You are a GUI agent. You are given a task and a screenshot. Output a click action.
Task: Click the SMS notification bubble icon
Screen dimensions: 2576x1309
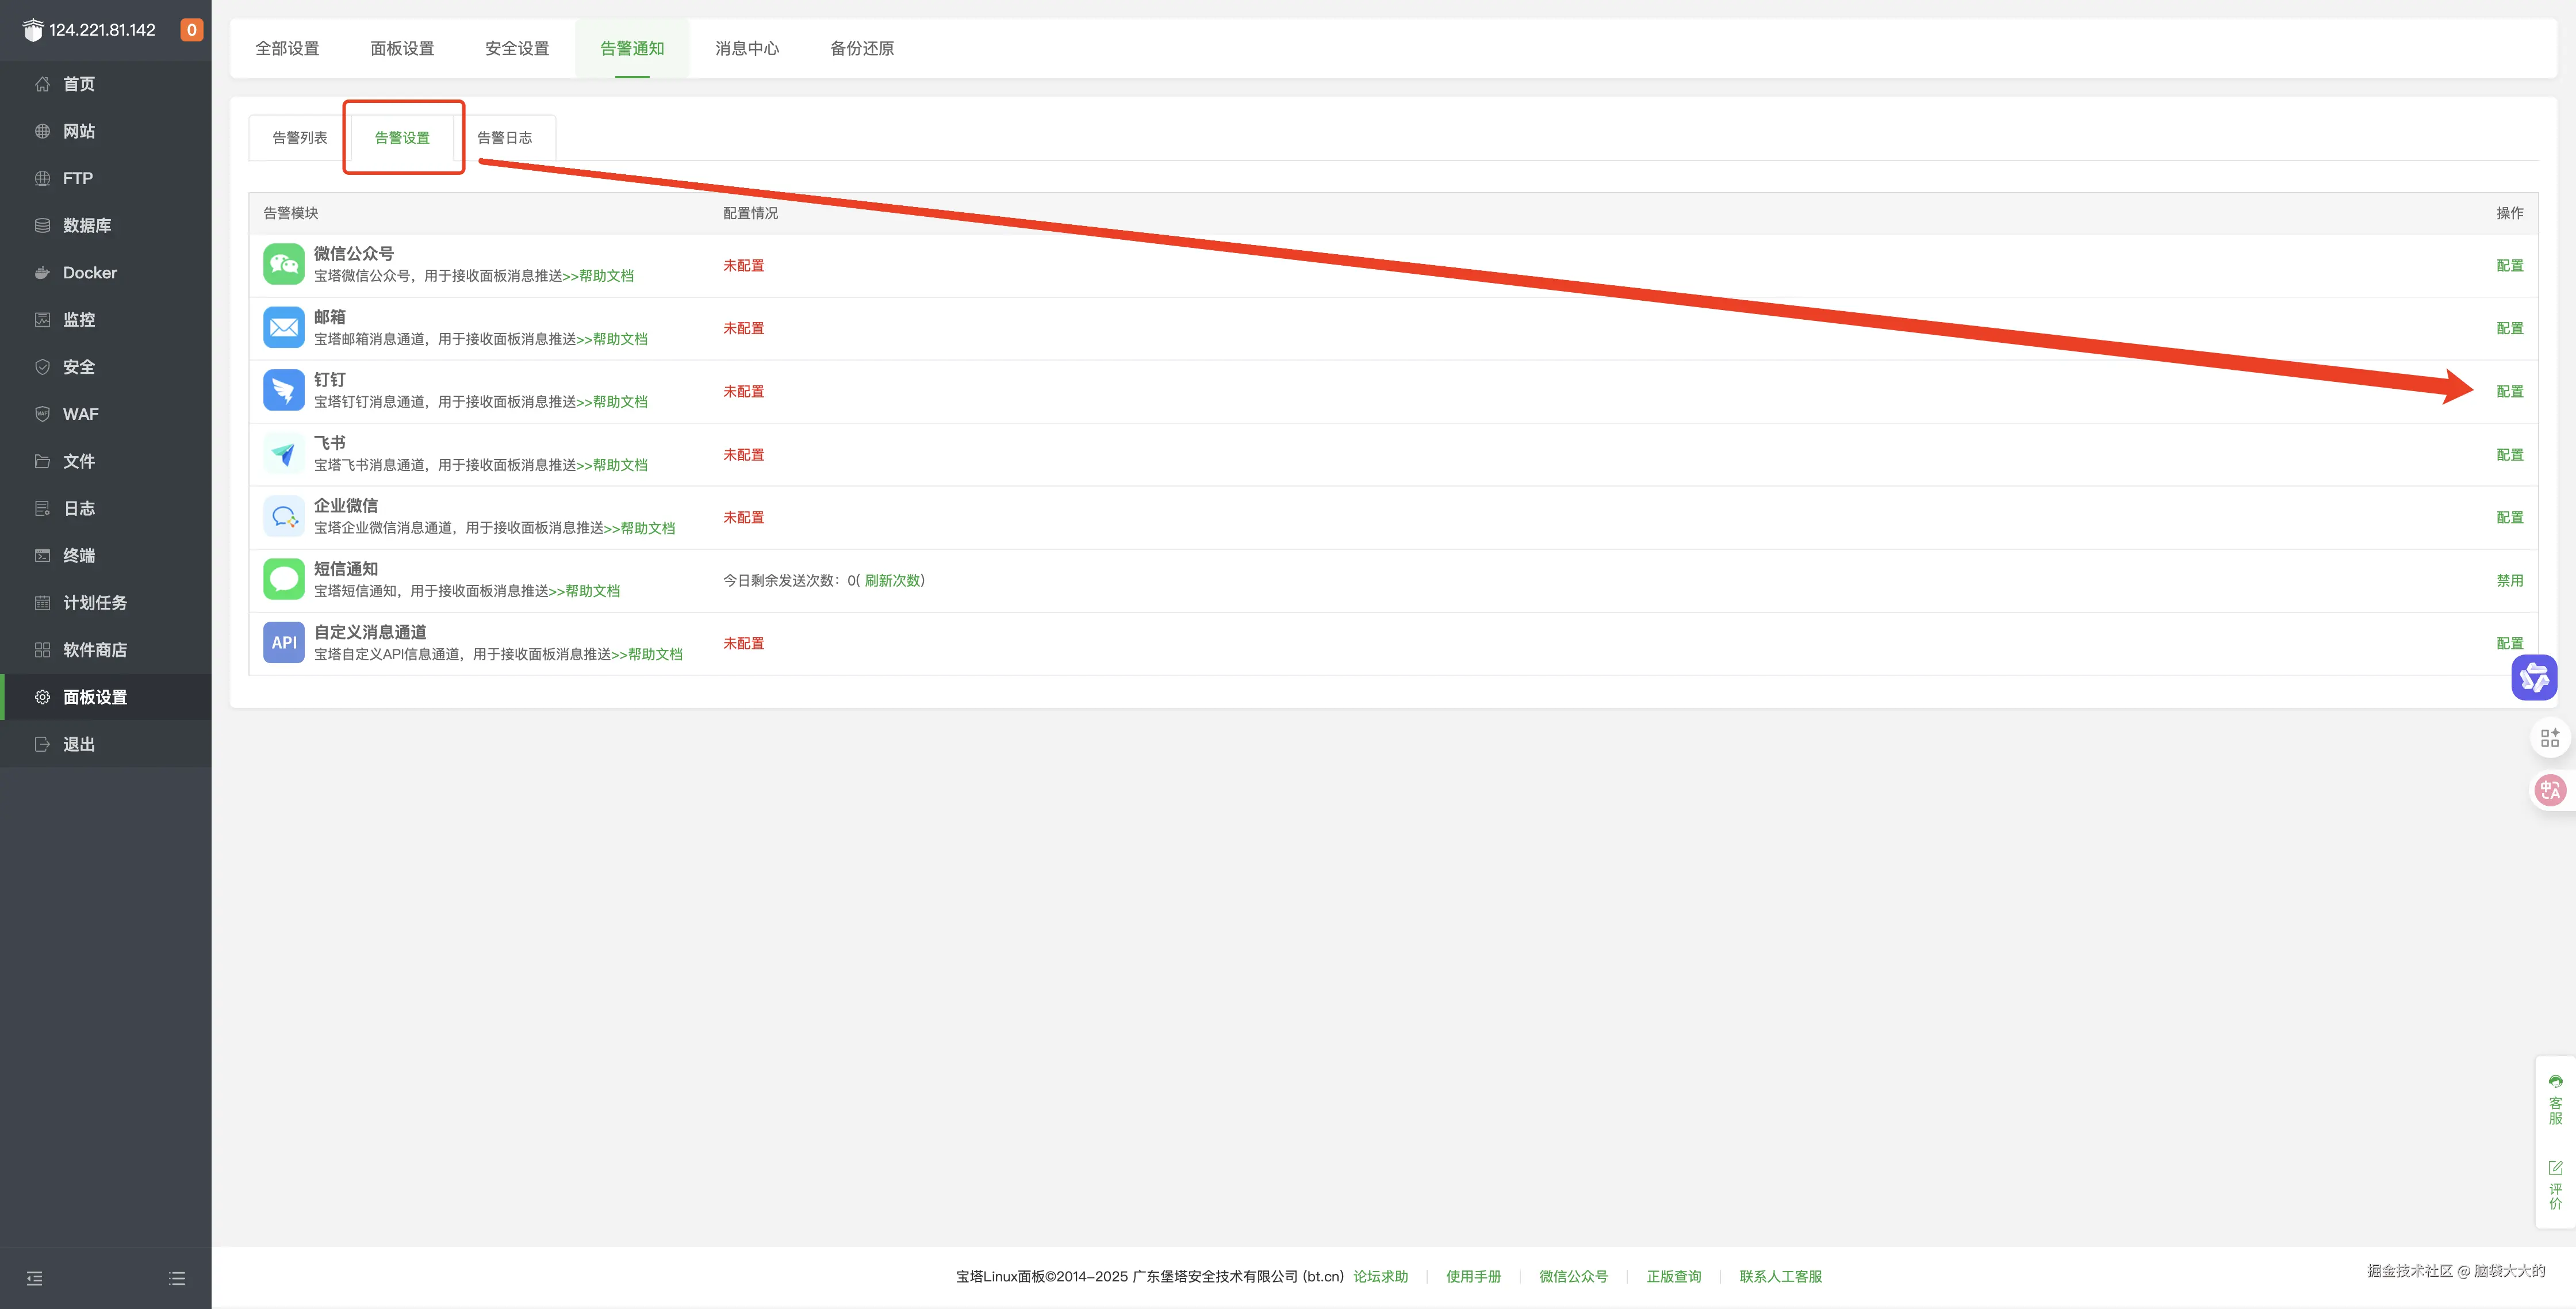[283, 579]
